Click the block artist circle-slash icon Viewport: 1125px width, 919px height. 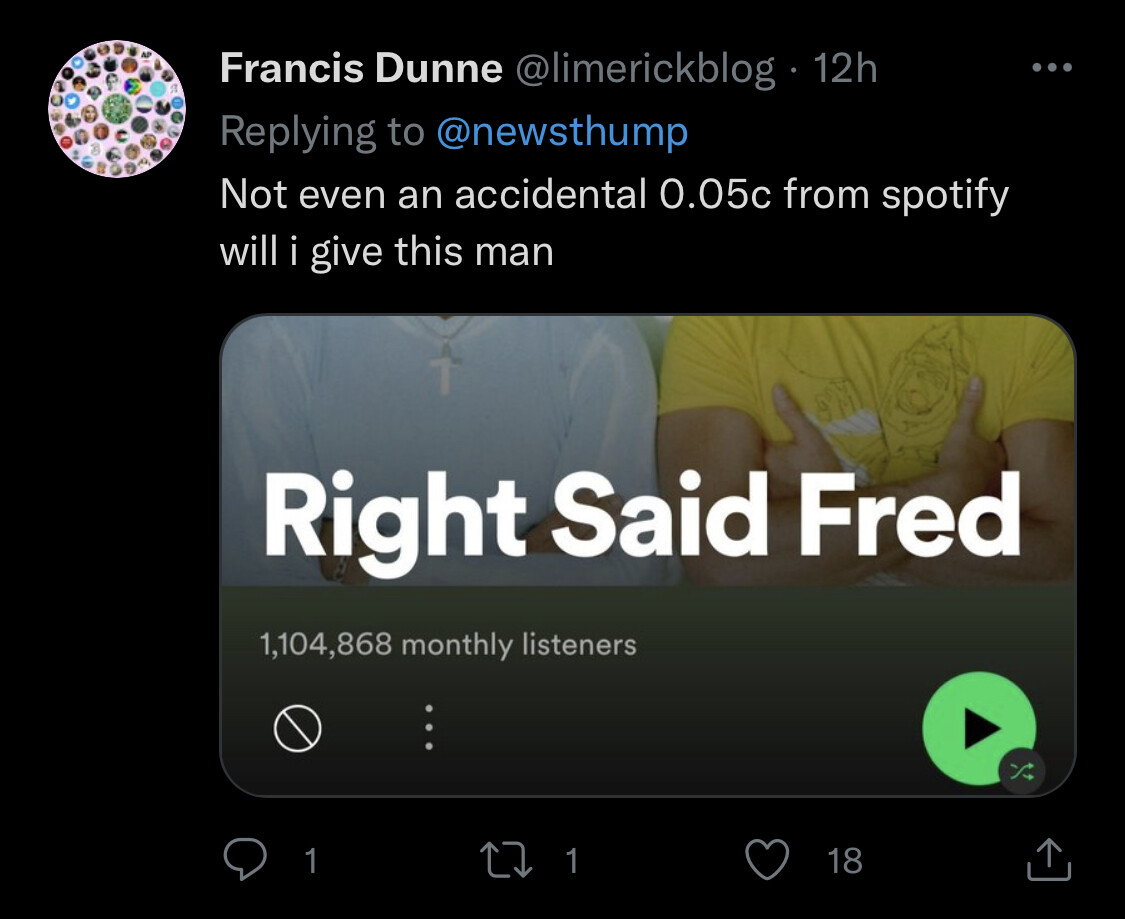297,729
